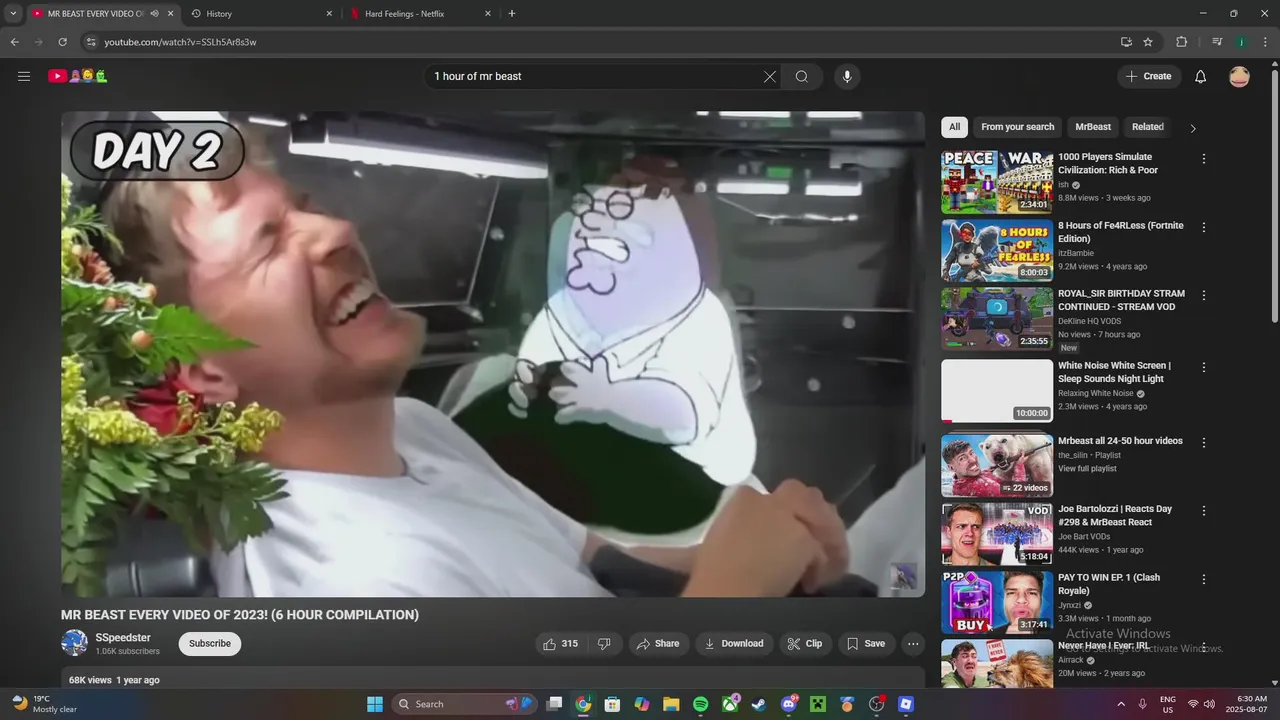1280x720 pixels.
Task: Install app icon in address bar
Action: point(1126,42)
